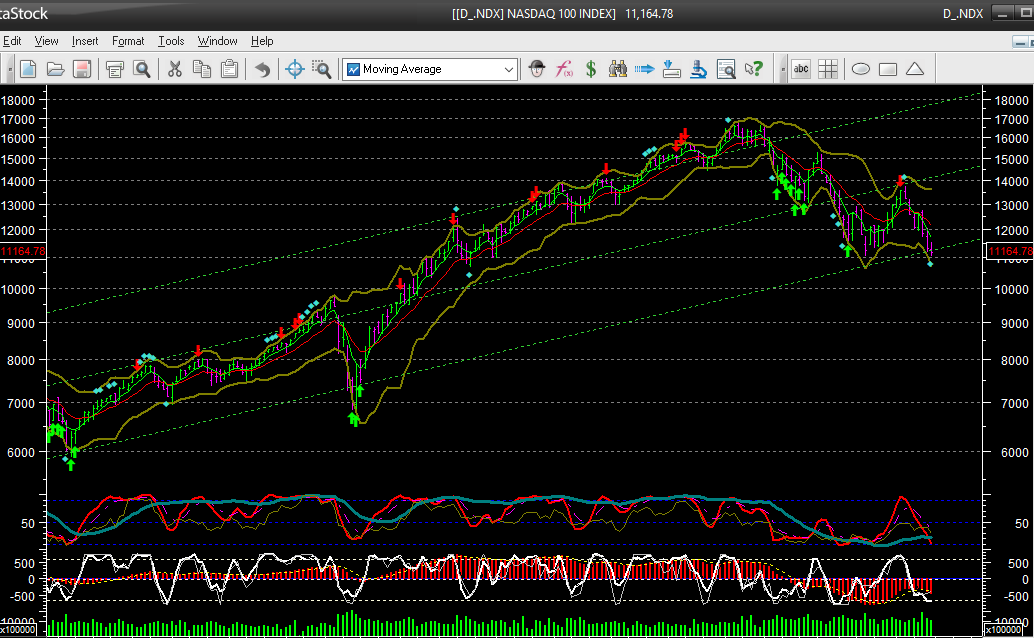Expand the Moving Average indicator dropdown
The height and width of the screenshot is (638, 1034).
(509, 69)
